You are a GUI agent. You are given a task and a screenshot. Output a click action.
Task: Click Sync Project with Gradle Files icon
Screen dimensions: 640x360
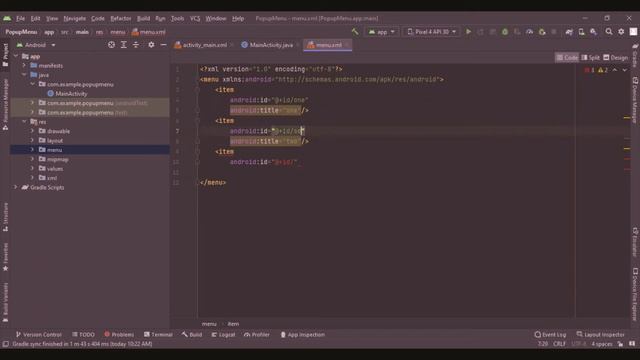coord(569,31)
